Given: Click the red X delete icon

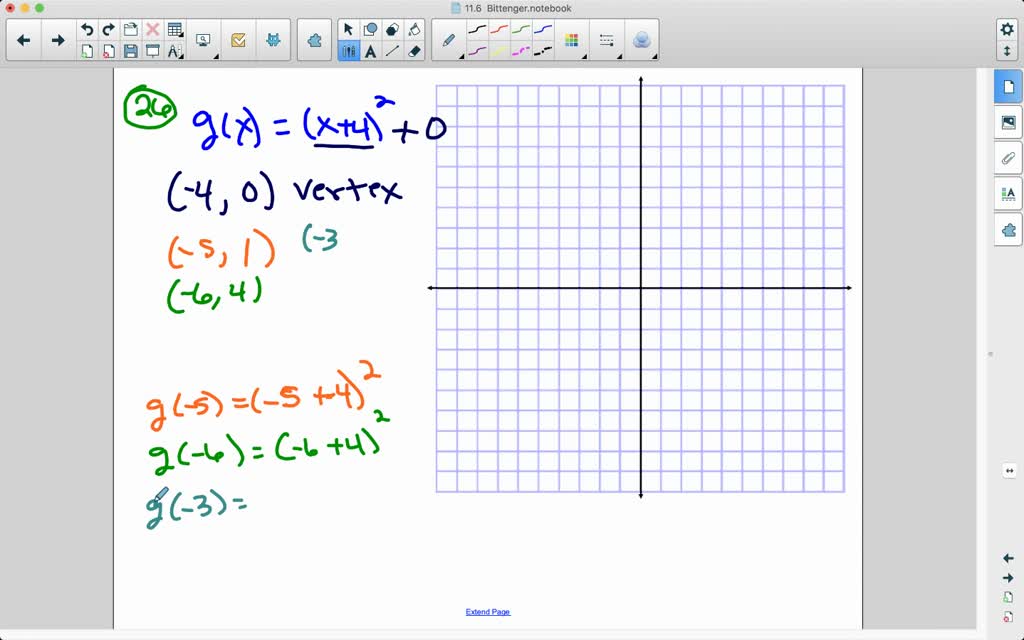Looking at the screenshot, I should click(x=152, y=29).
